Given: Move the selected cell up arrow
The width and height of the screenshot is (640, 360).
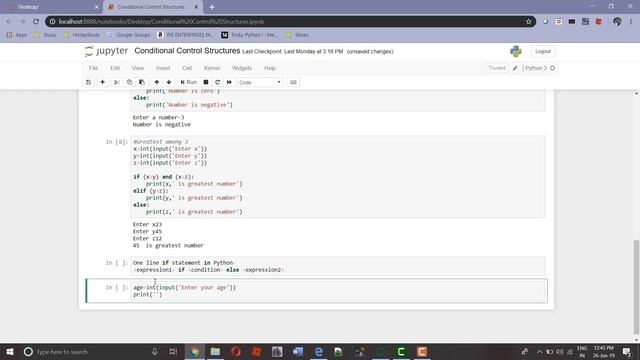Looking at the screenshot, I should pyautogui.click(x=156, y=82).
